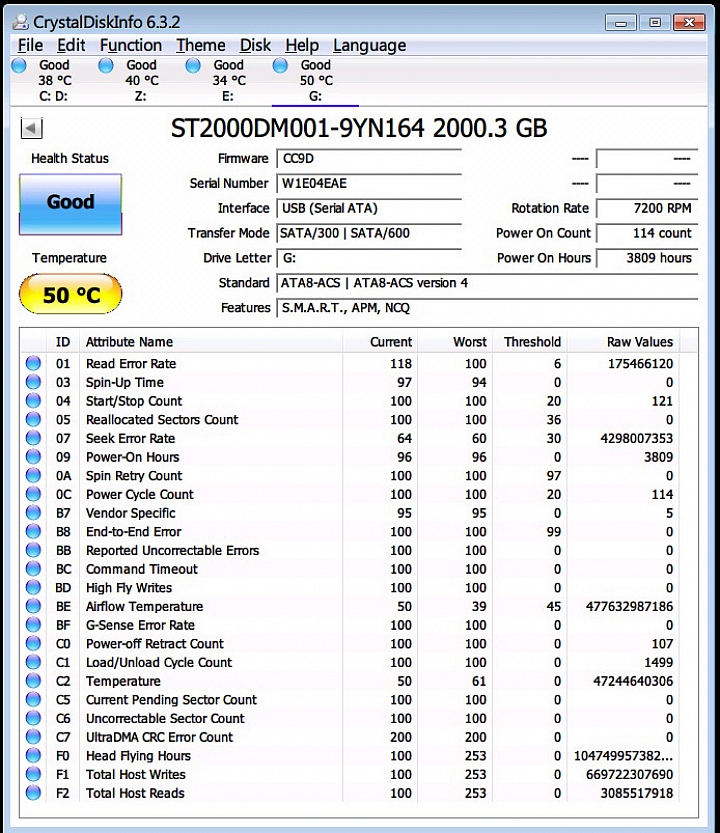The width and height of the screenshot is (720, 833).
Task: Close the CrystalDiskInfo window
Action: click(x=689, y=22)
